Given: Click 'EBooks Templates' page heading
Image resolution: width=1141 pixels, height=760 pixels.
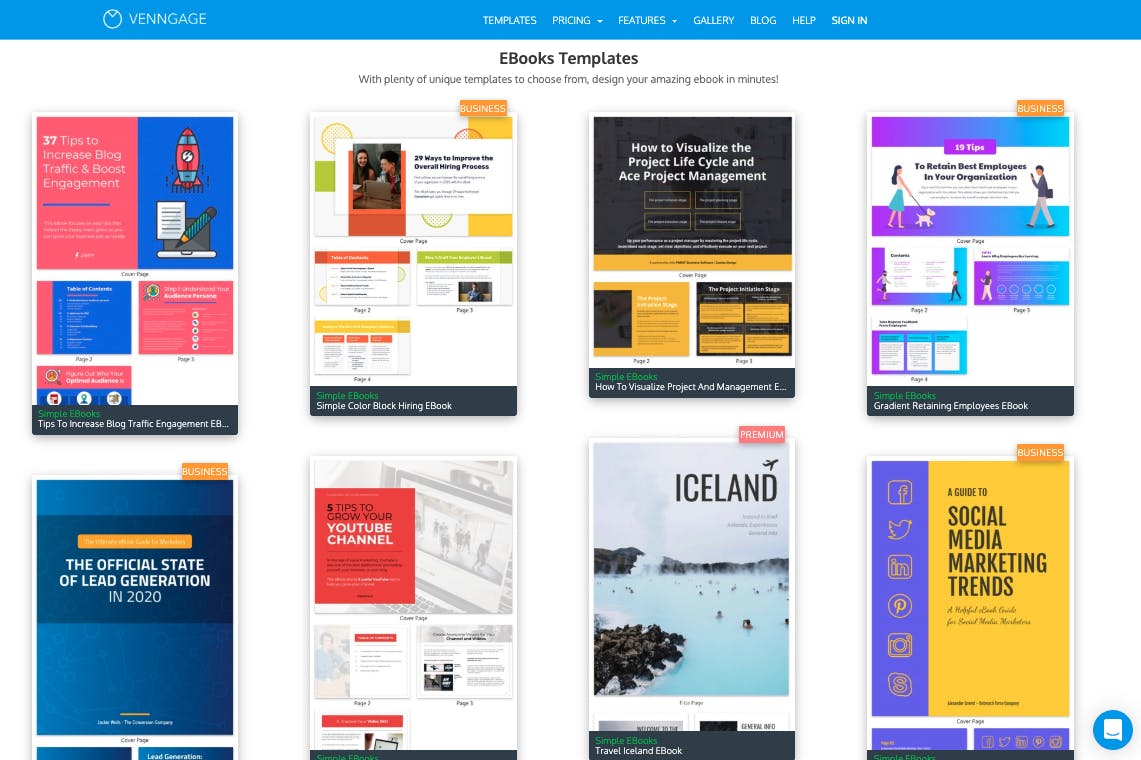Looking at the screenshot, I should click(568, 58).
